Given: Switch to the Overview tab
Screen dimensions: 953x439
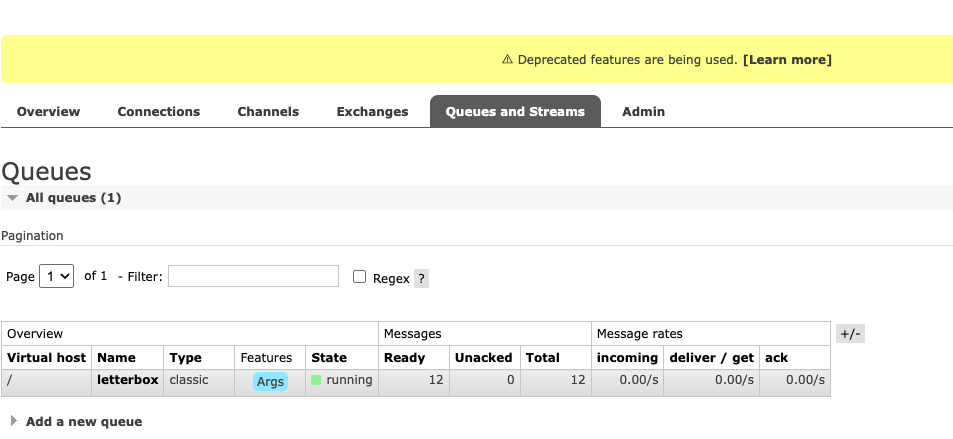Looking at the screenshot, I should click(49, 112).
